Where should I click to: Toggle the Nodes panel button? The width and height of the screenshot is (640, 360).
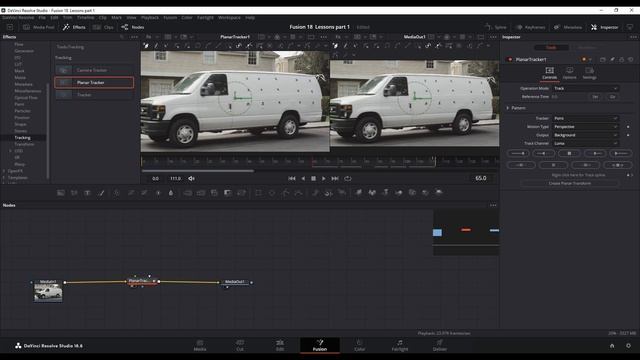(x=133, y=27)
